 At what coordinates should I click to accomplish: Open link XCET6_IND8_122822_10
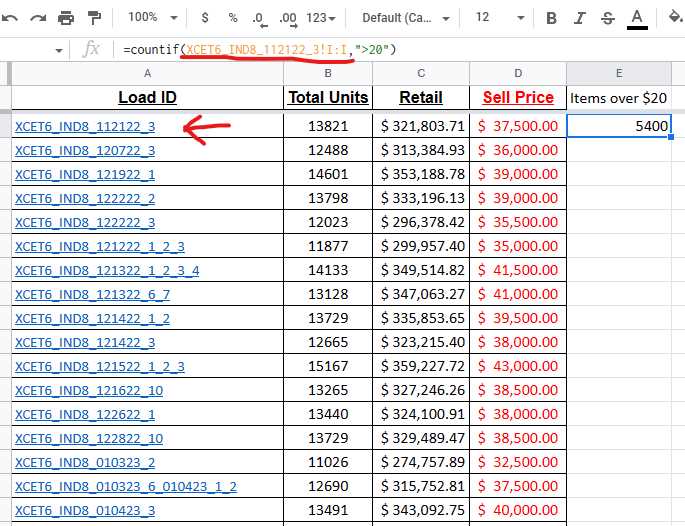89,439
